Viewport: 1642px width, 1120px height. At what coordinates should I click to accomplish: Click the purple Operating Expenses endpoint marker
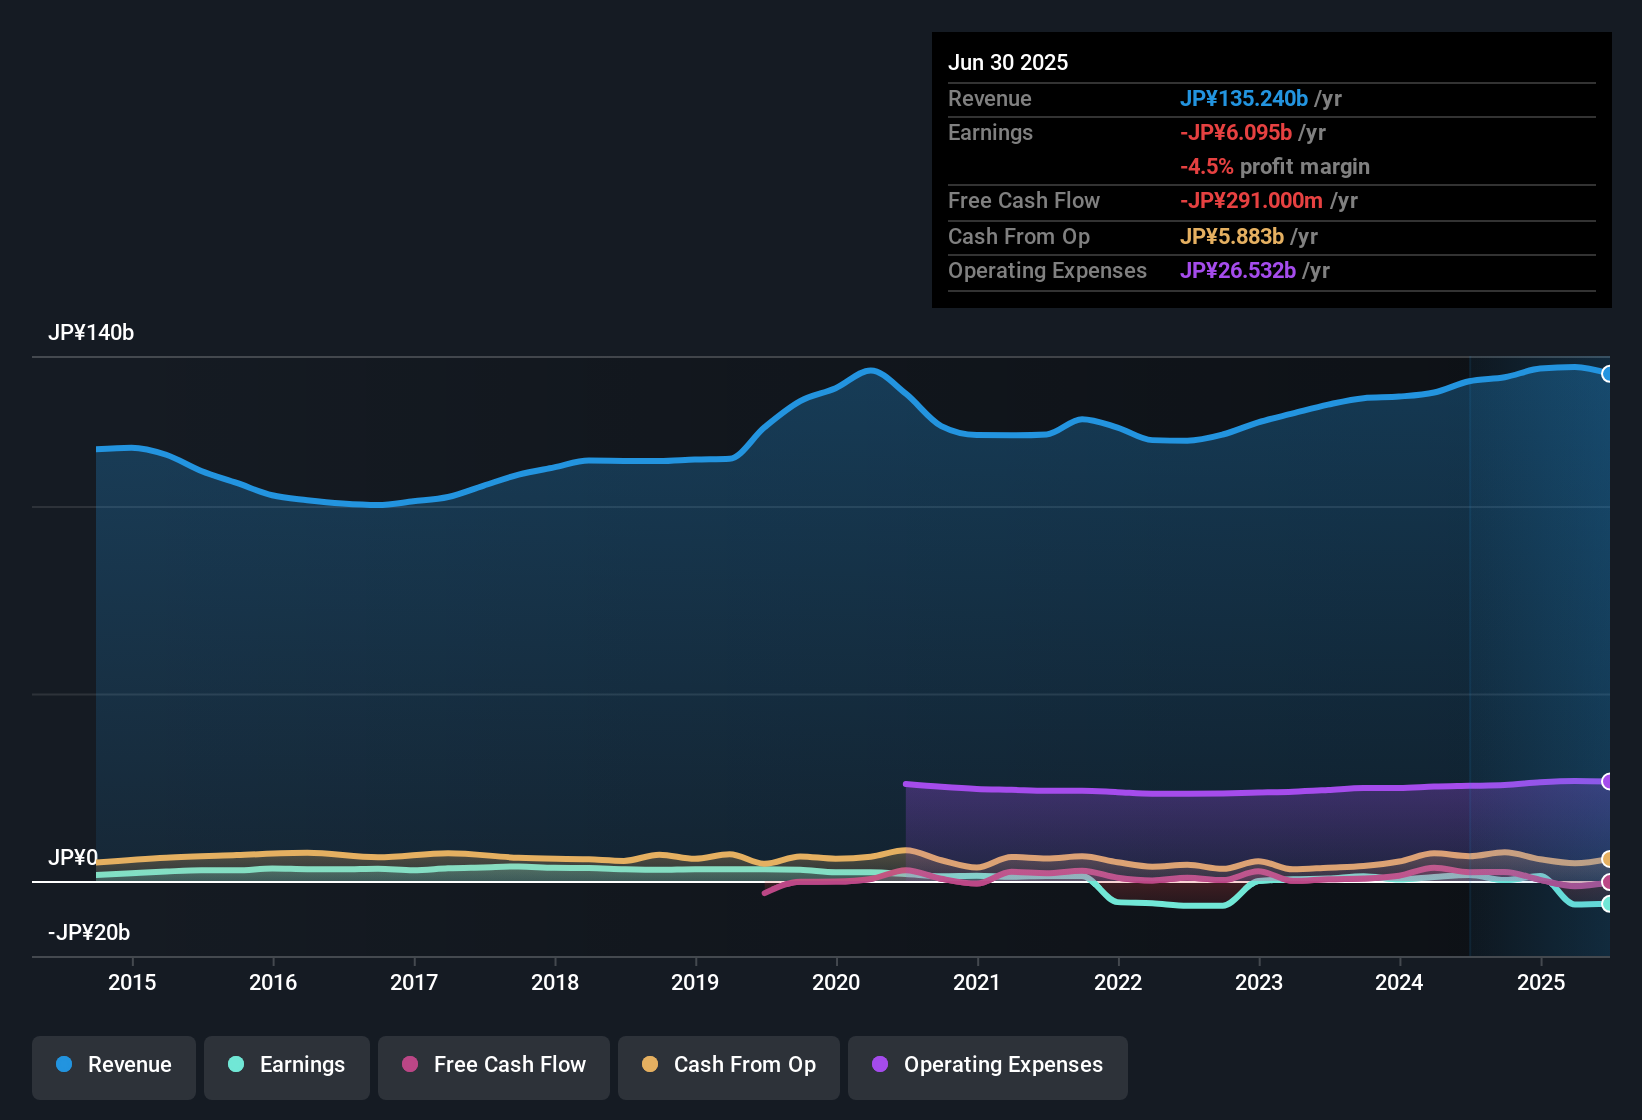point(1608,781)
